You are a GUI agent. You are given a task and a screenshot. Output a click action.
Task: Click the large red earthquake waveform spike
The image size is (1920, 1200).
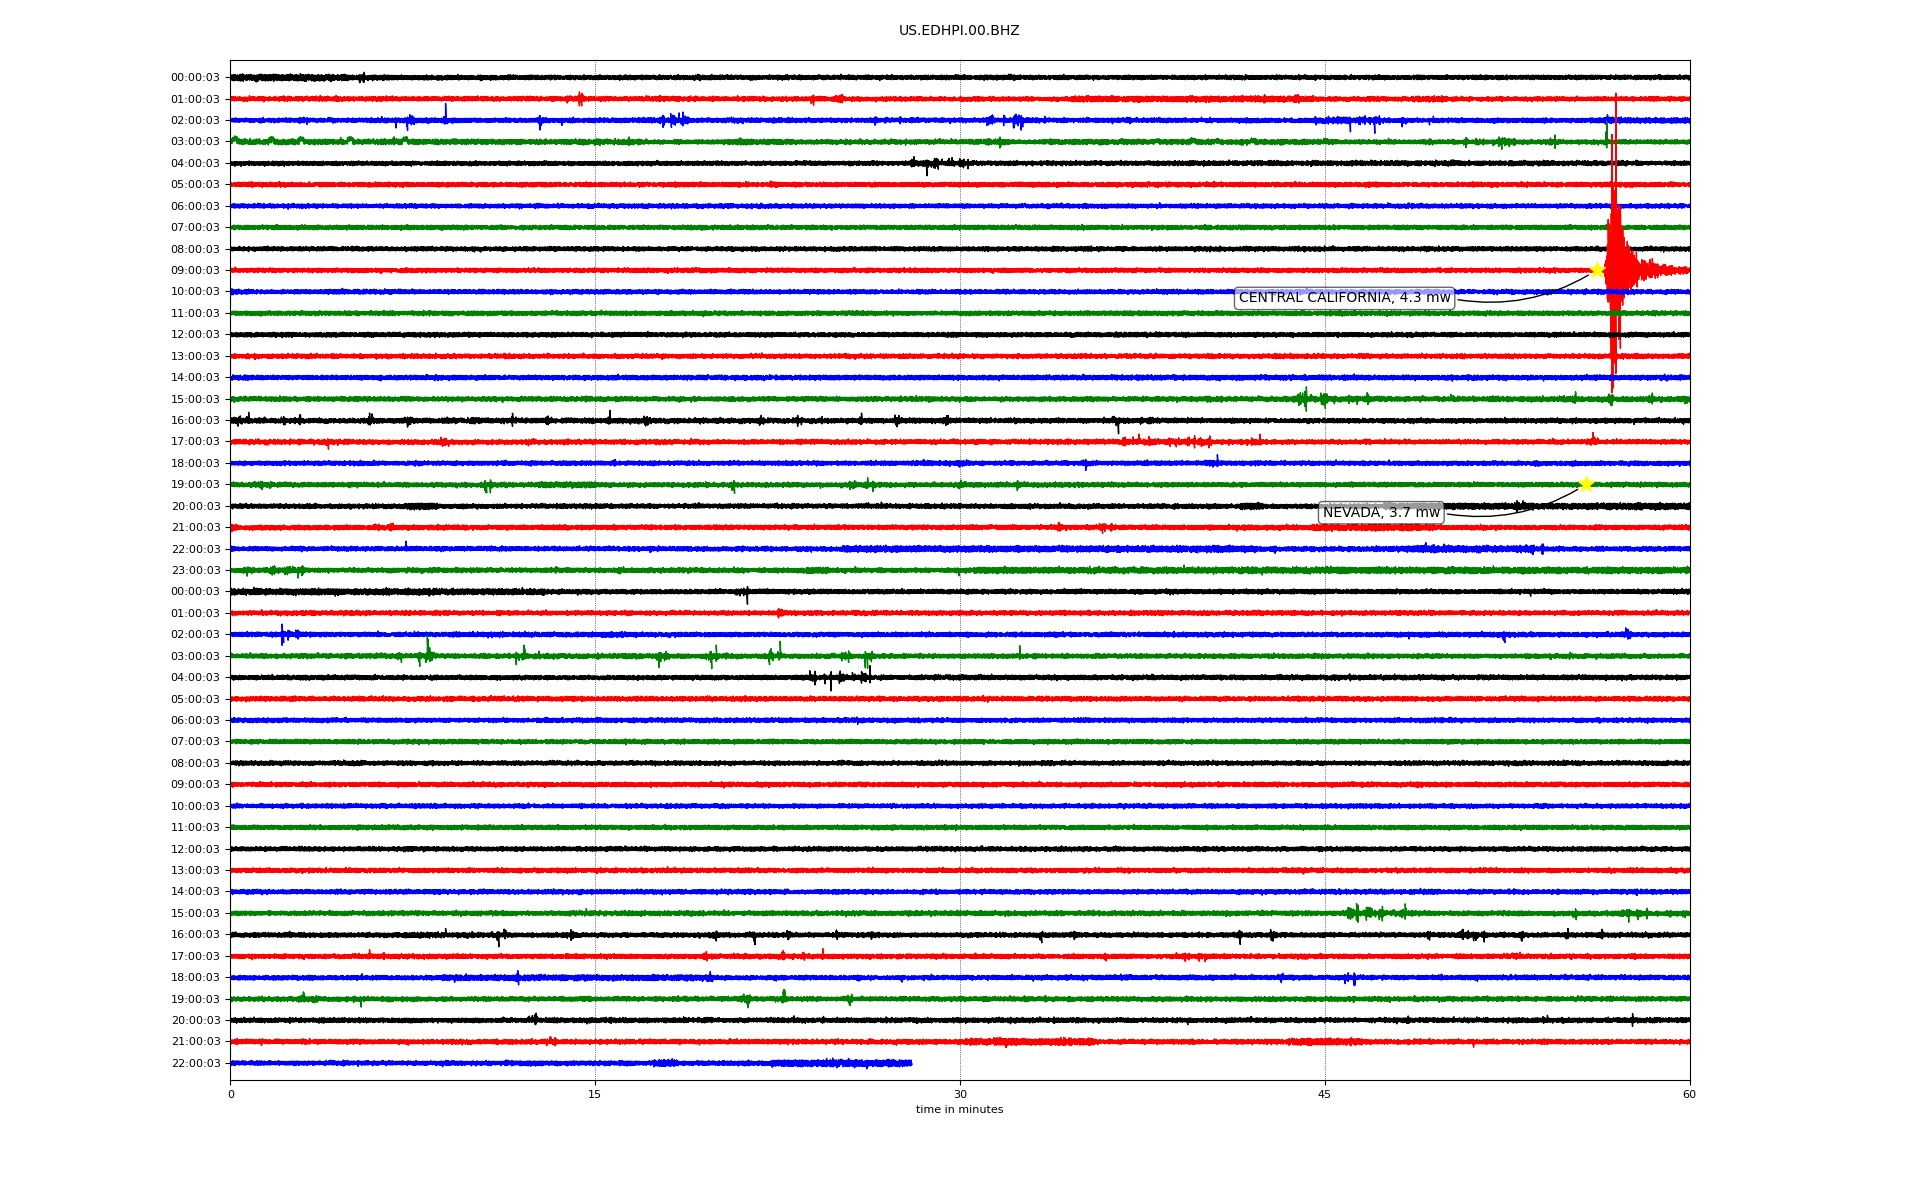pos(1614,250)
